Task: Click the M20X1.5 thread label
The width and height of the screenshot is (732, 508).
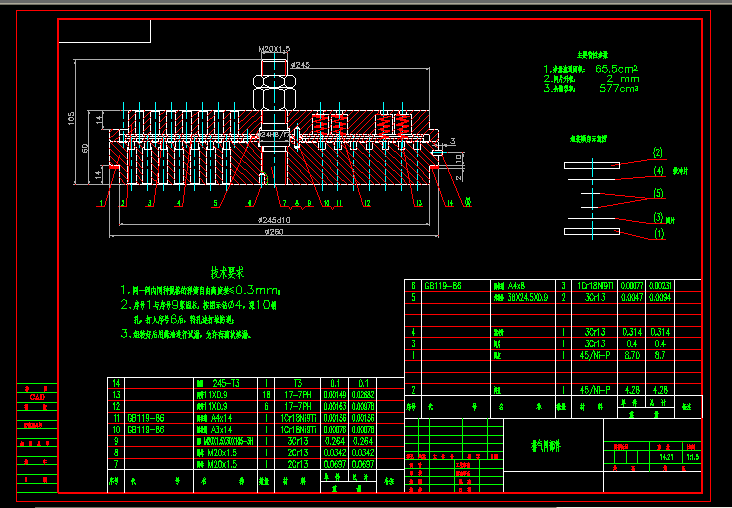Action: [274, 48]
